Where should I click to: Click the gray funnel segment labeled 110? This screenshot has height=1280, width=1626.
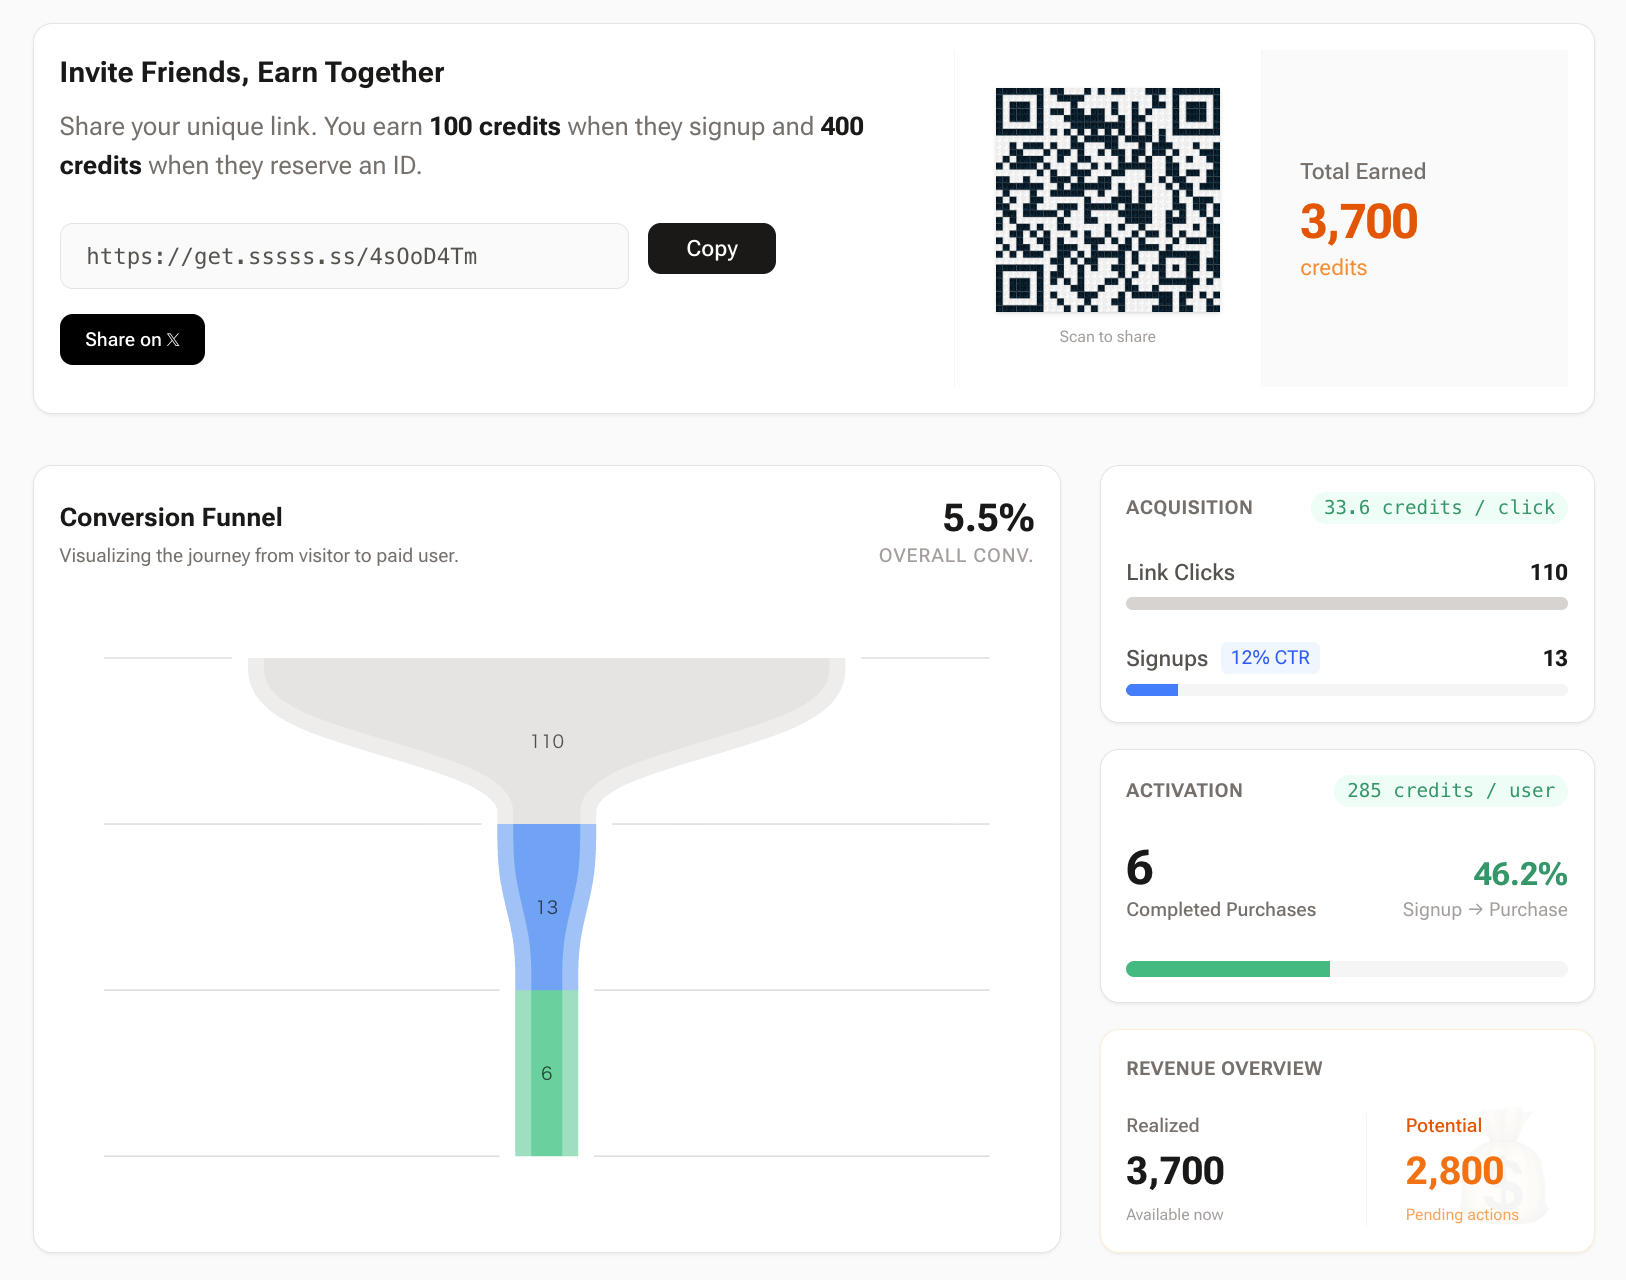click(546, 720)
